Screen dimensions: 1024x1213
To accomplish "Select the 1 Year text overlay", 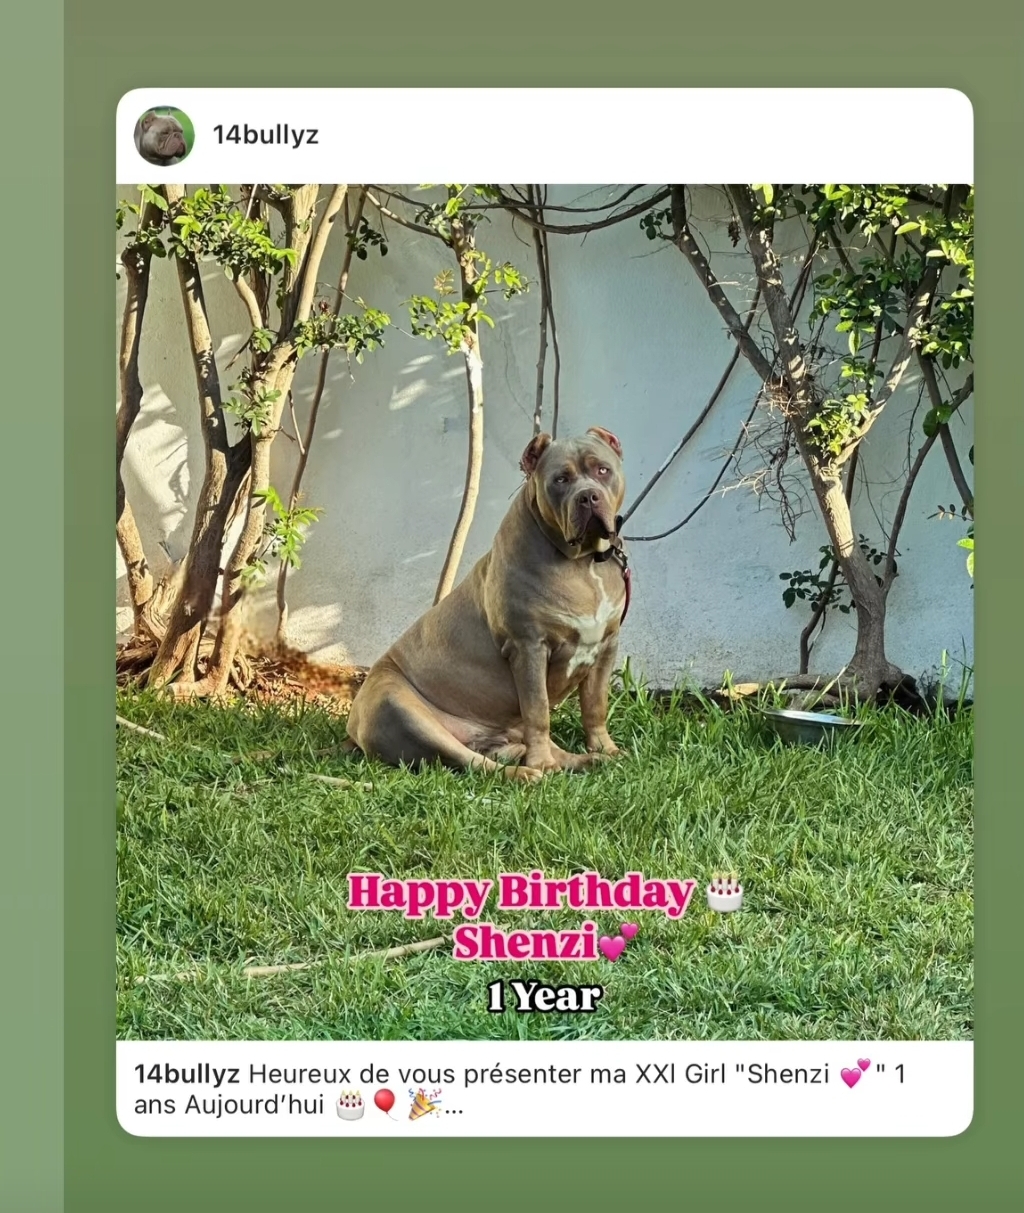I will tap(545, 996).
